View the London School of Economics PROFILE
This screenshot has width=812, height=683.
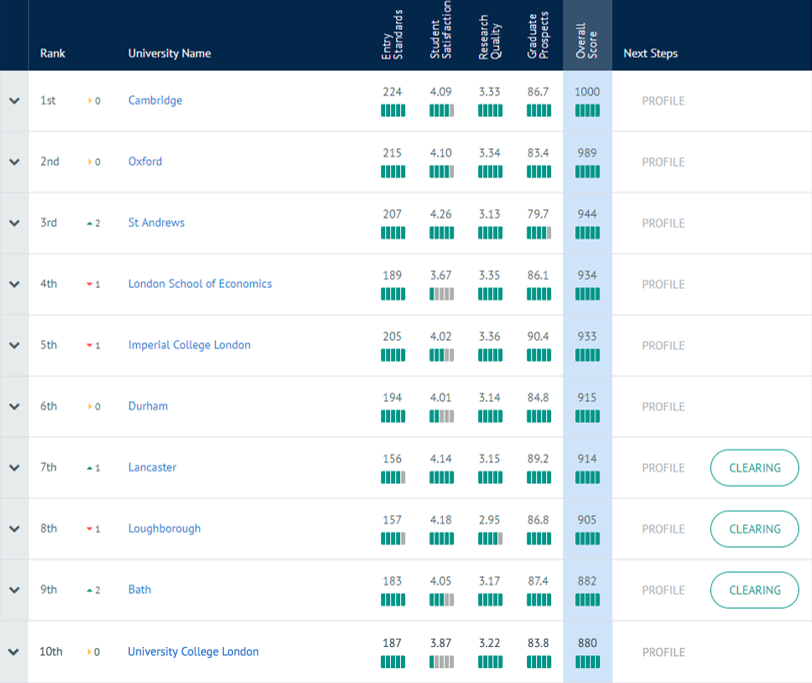point(663,284)
